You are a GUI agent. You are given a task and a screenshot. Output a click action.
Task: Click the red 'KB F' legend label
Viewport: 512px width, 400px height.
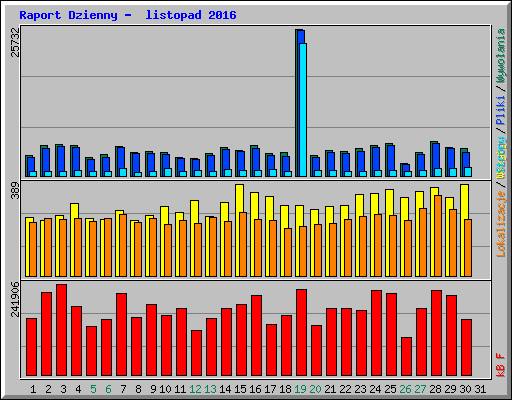[501, 365]
